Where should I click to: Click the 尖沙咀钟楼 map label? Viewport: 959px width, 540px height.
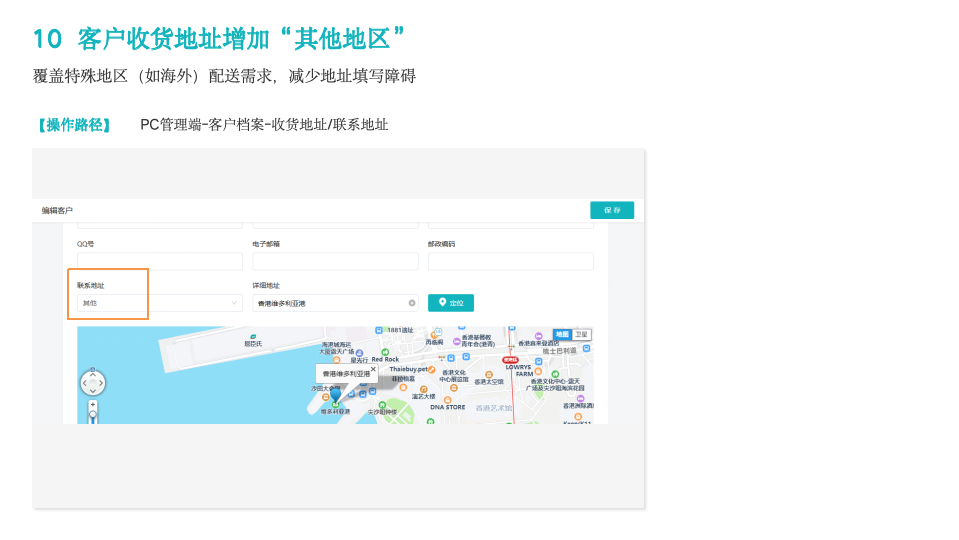click(x=382, y=412)
